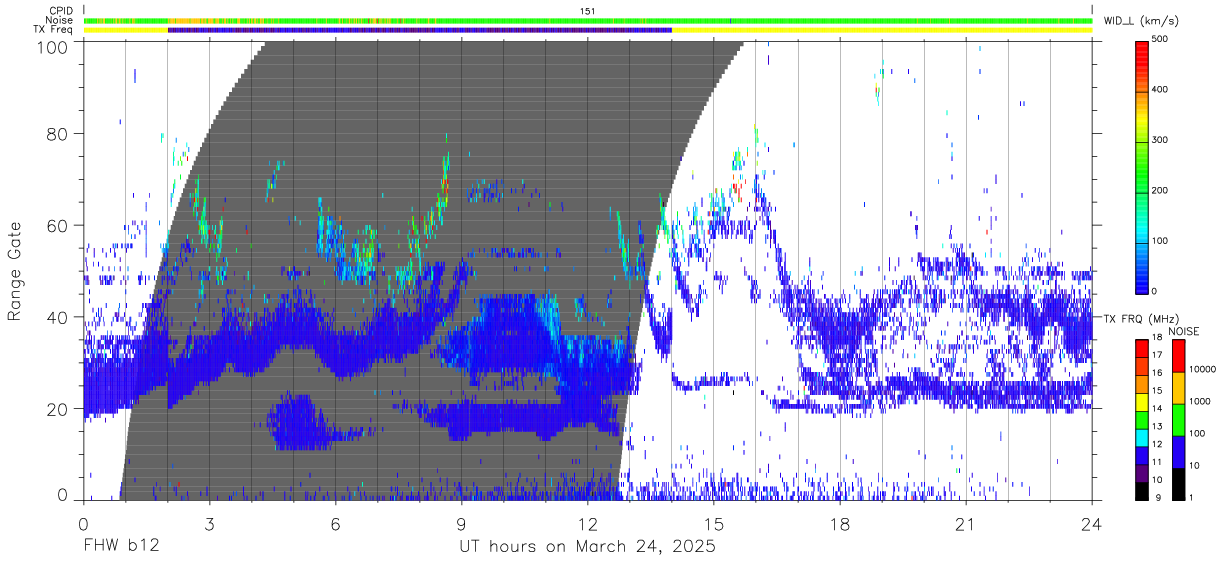Viewport: 1228px width, 567px height.
Task: Click the red swatch in TX FRQ legend
Action: [x=1141, y=349]
